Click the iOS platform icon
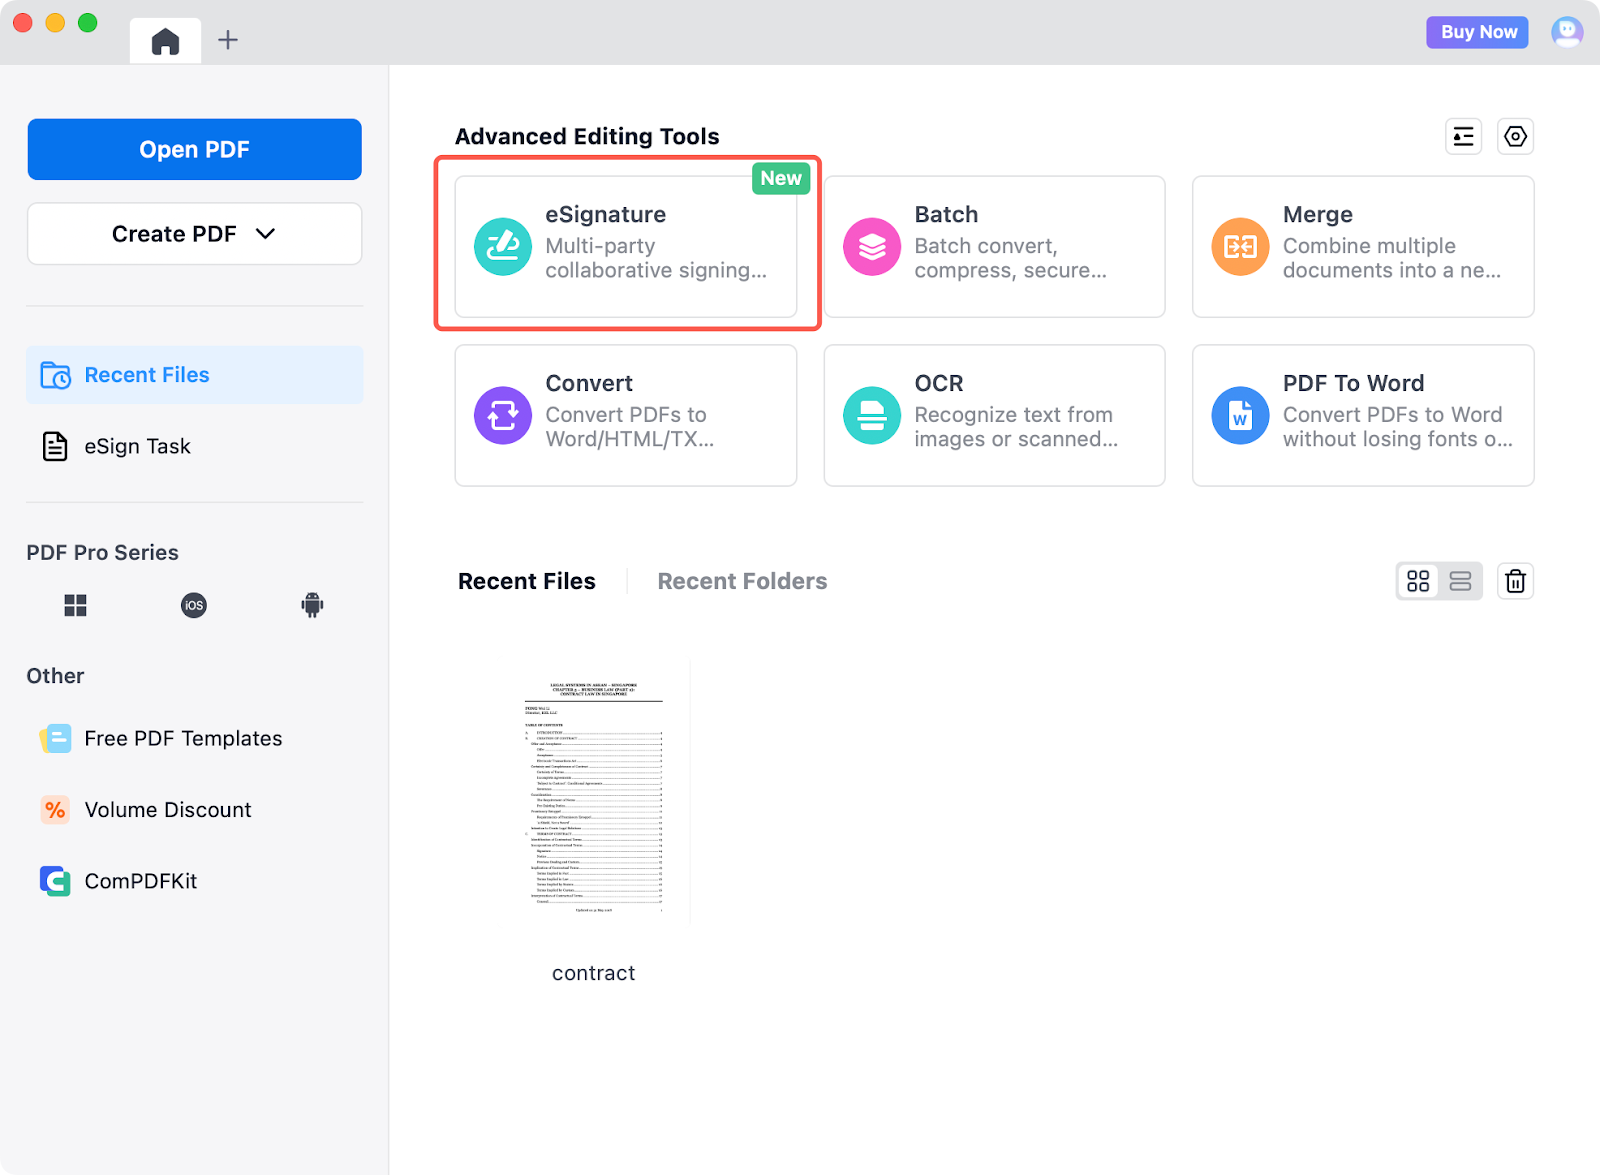 click(194, 605)
